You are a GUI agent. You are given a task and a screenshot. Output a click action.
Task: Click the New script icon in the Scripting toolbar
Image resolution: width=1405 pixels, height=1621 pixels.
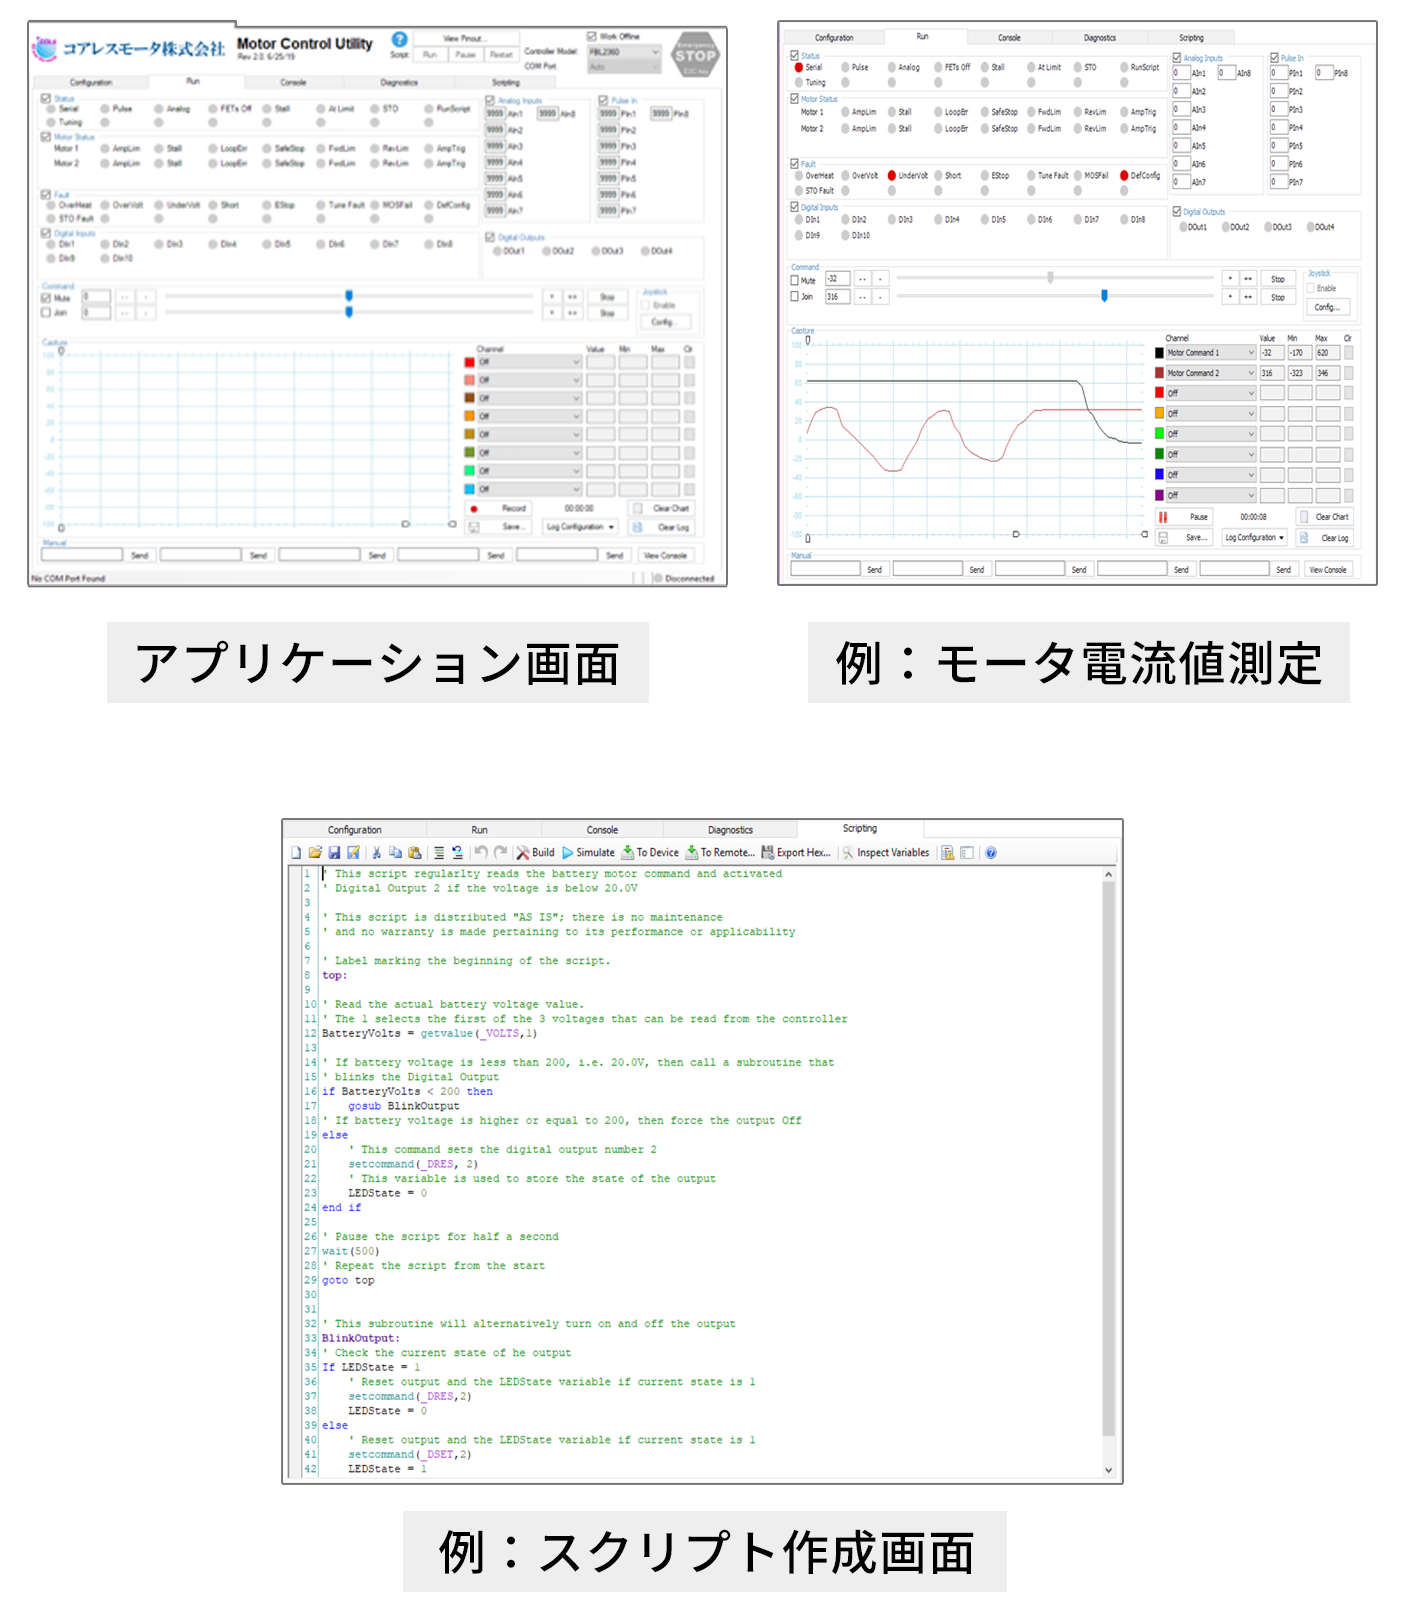tap(296, 853)
